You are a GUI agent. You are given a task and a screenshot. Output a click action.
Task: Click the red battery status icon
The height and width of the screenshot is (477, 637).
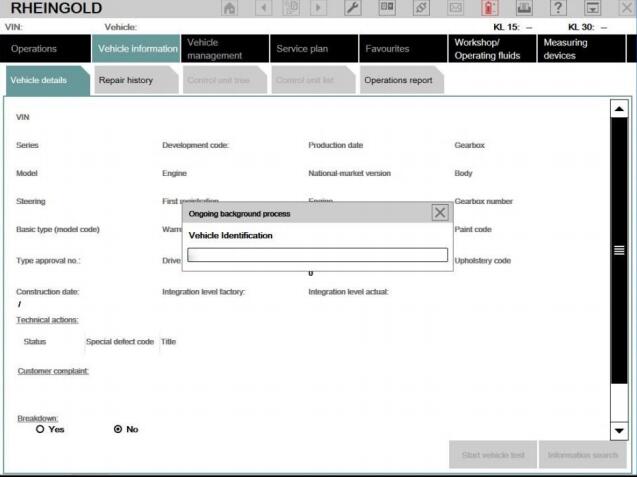490,8
